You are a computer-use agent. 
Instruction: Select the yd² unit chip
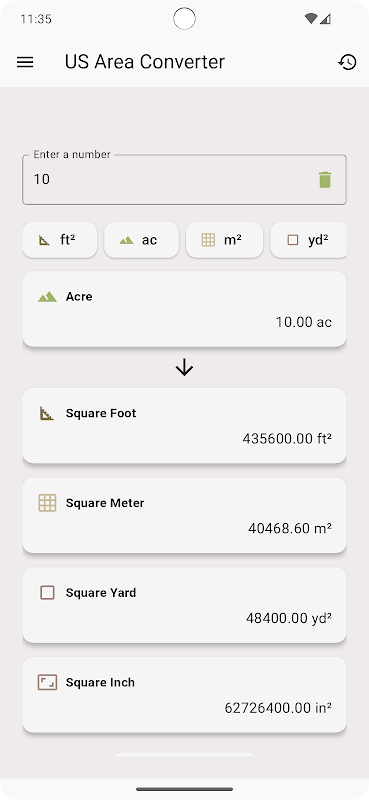[308, 240]
